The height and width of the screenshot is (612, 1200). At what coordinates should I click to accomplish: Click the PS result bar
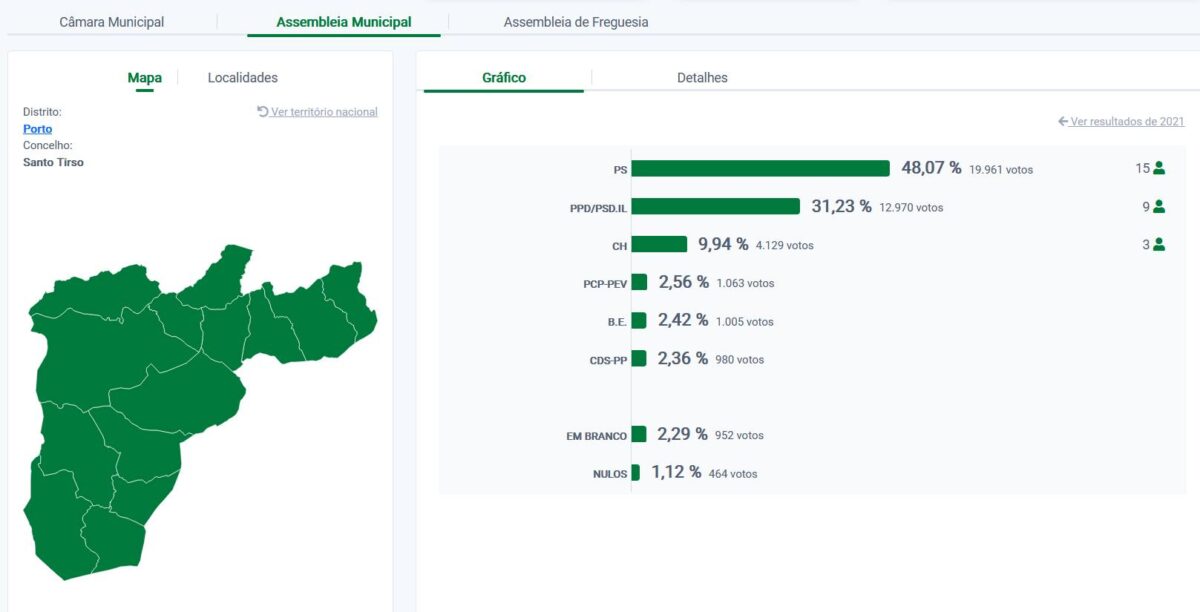[x=760, y=169]
